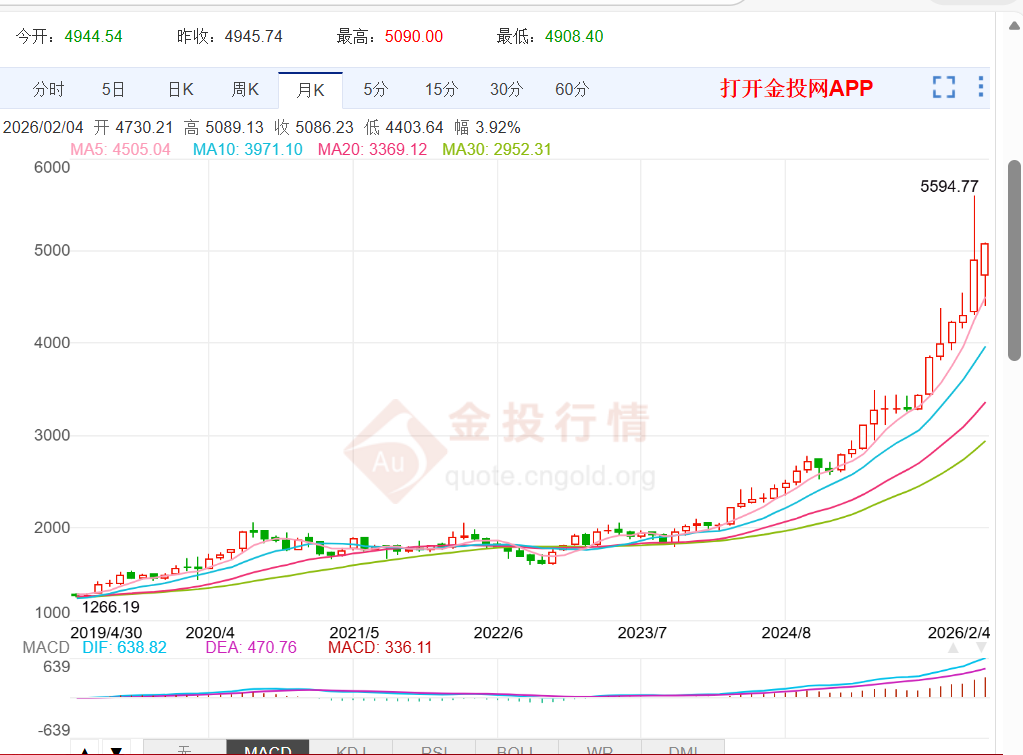Select the KDJ indicator tab
Image resolution: width=1023 pixels, height=755 pixels.
(351, 748)
